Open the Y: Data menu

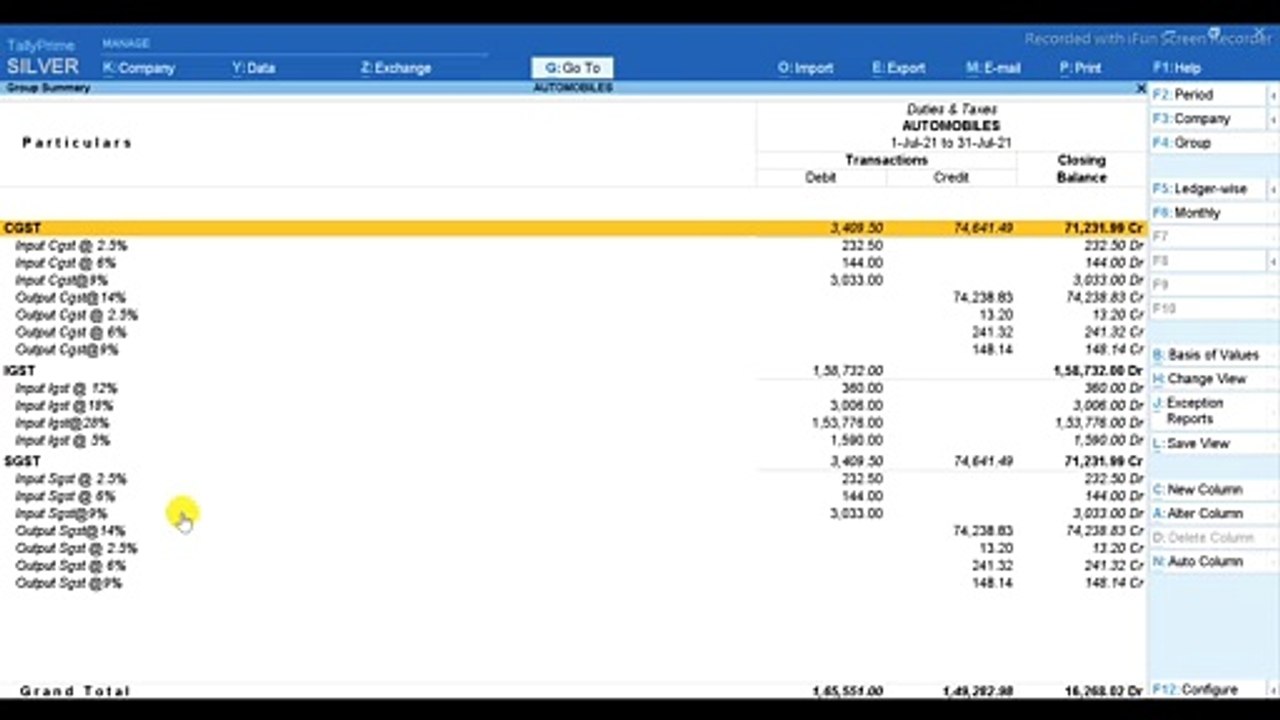tap(254, 68)
